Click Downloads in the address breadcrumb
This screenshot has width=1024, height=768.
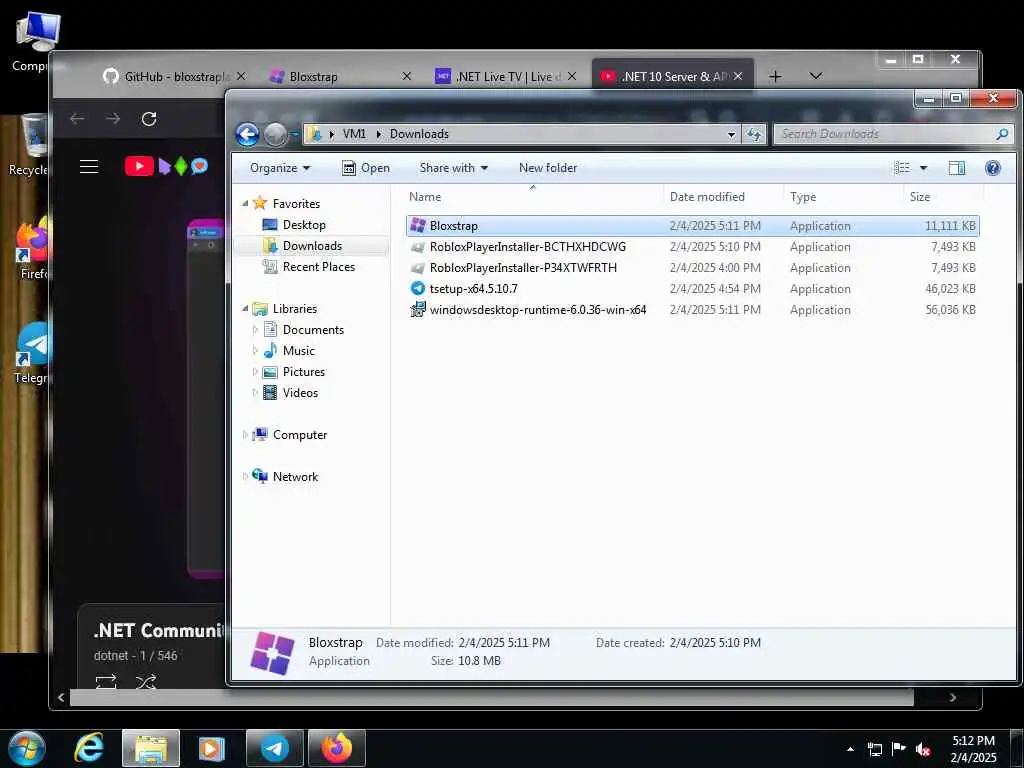coord(419,134)
